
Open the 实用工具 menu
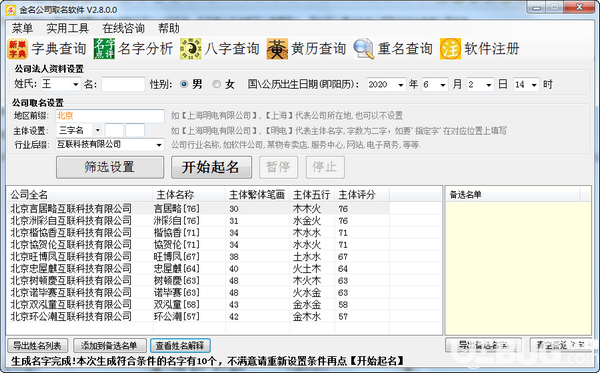[x=67, y=28]
